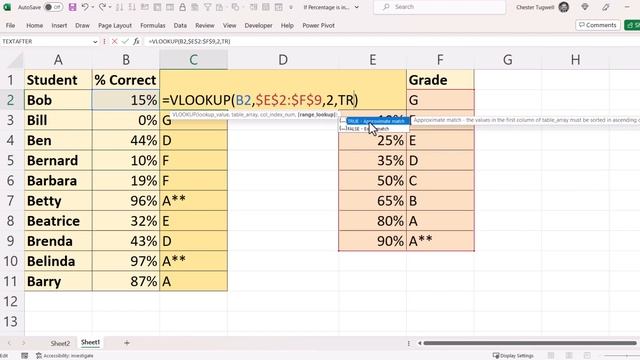
Task: Open the File menu
Action: point(10,25)
